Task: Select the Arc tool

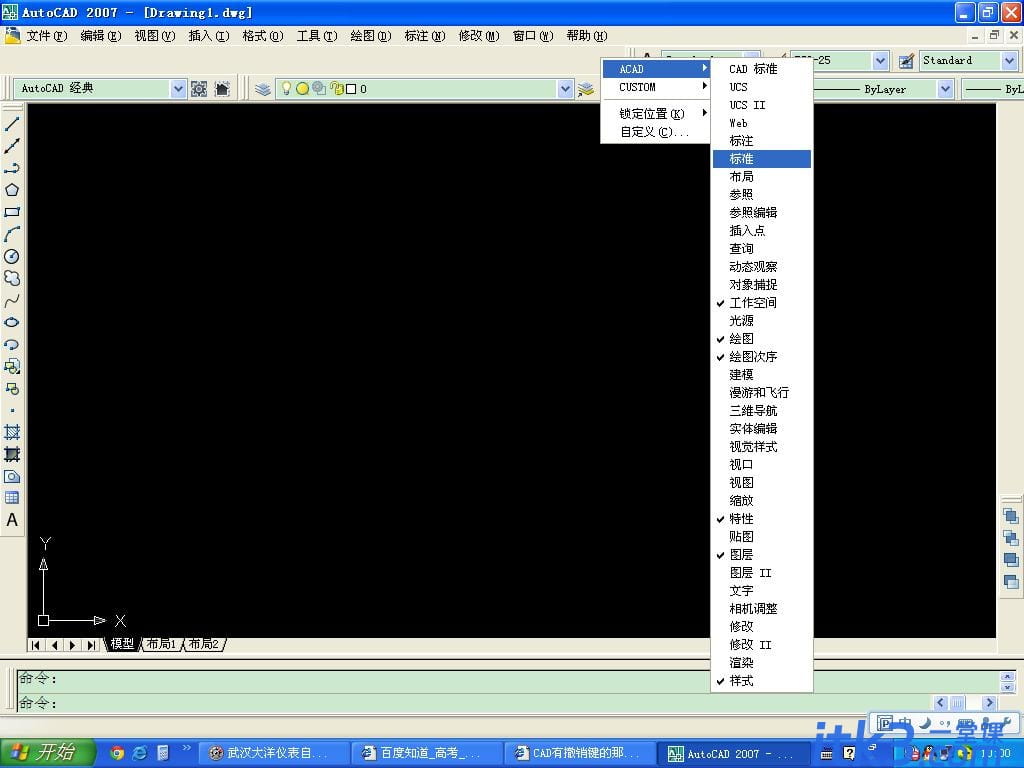Action: pos(12,234)
